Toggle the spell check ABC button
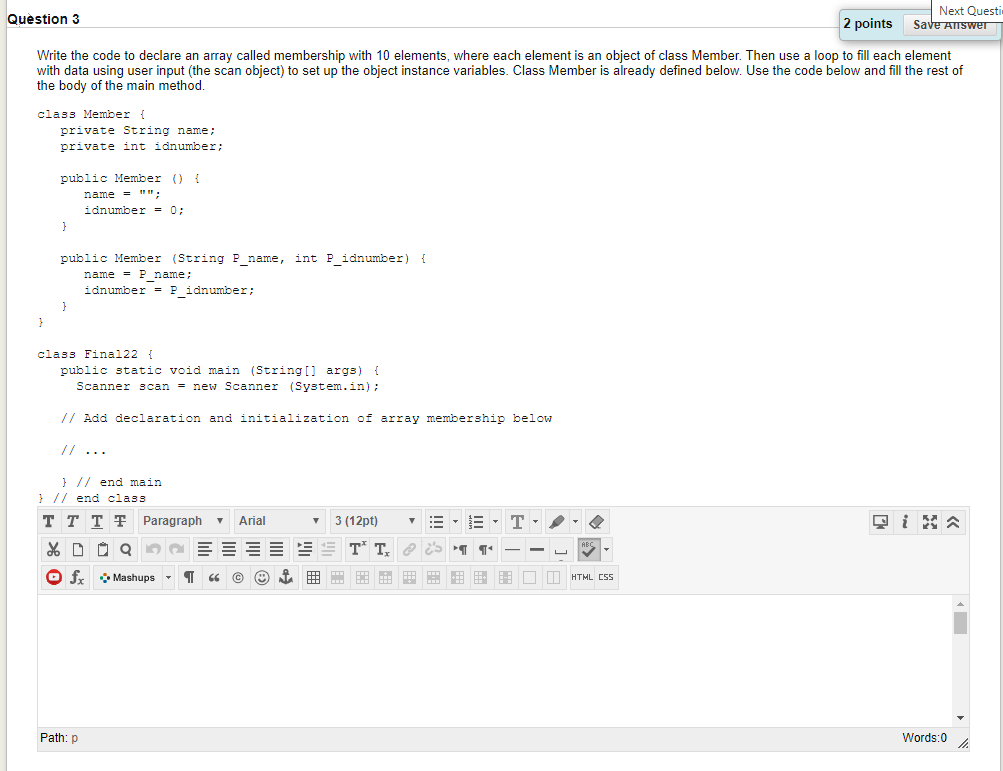 coord(588,549)
